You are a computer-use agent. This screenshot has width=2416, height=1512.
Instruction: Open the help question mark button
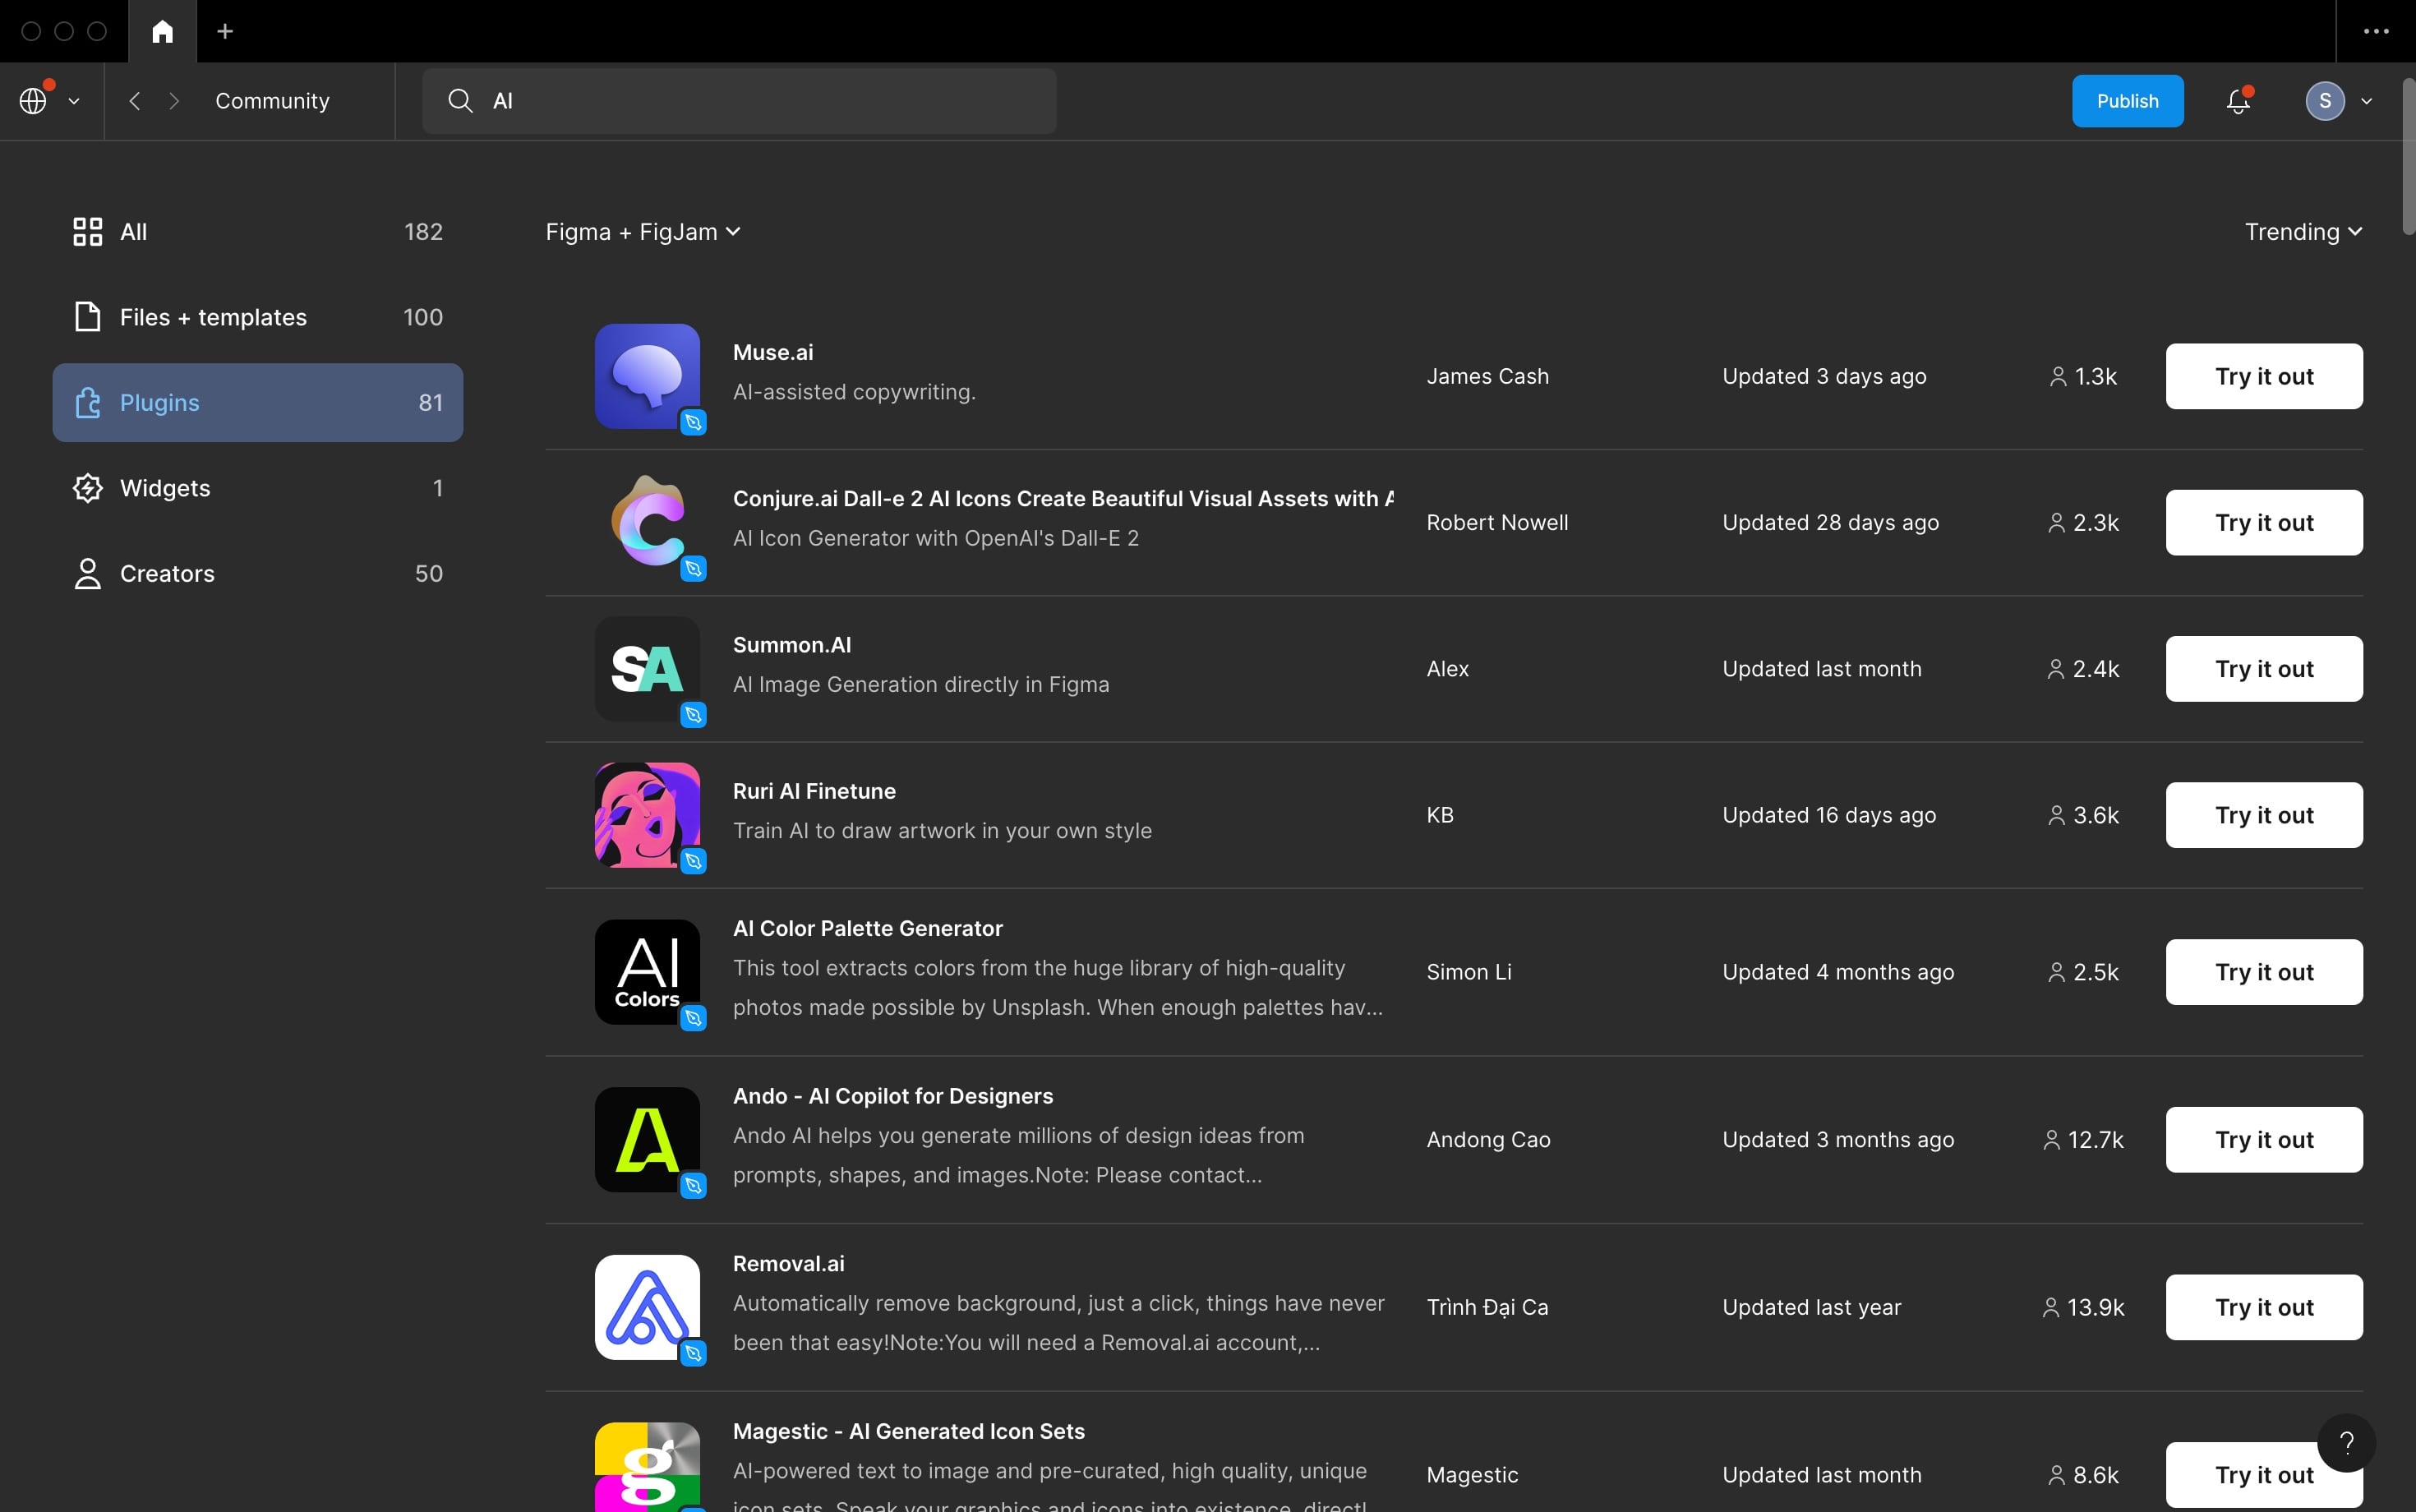click(x=2346, y=1443)
